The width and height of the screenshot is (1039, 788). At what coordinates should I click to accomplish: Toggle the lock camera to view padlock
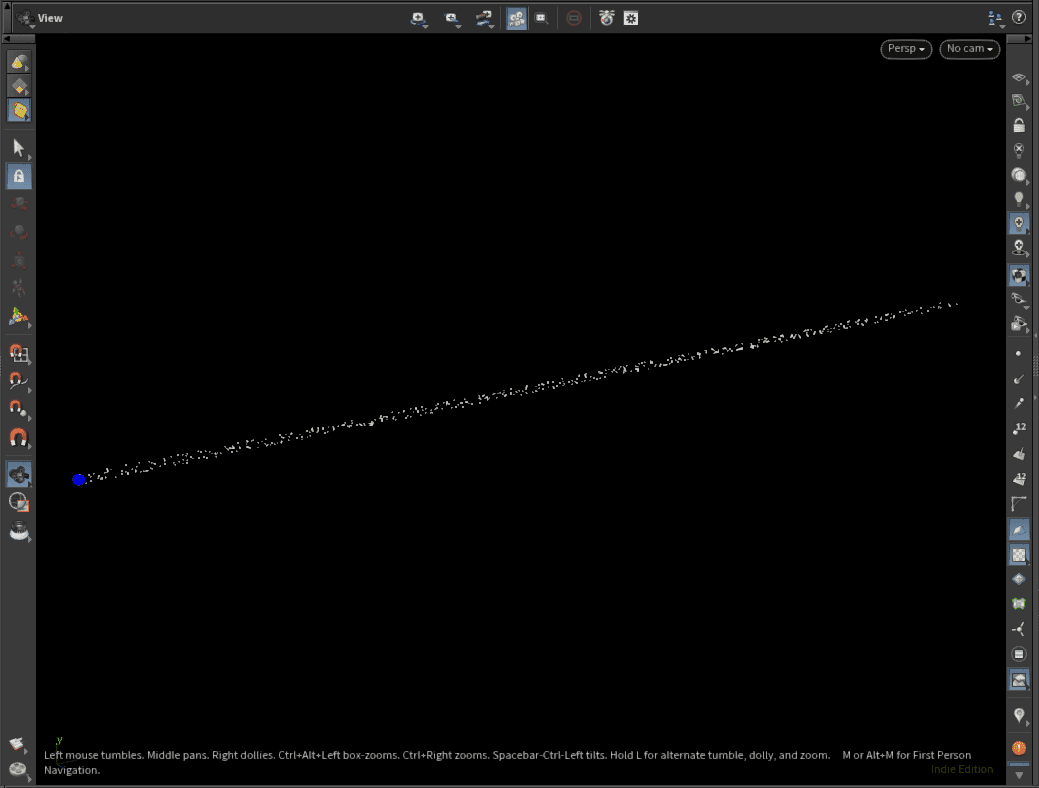click(x=1019, y=125)
